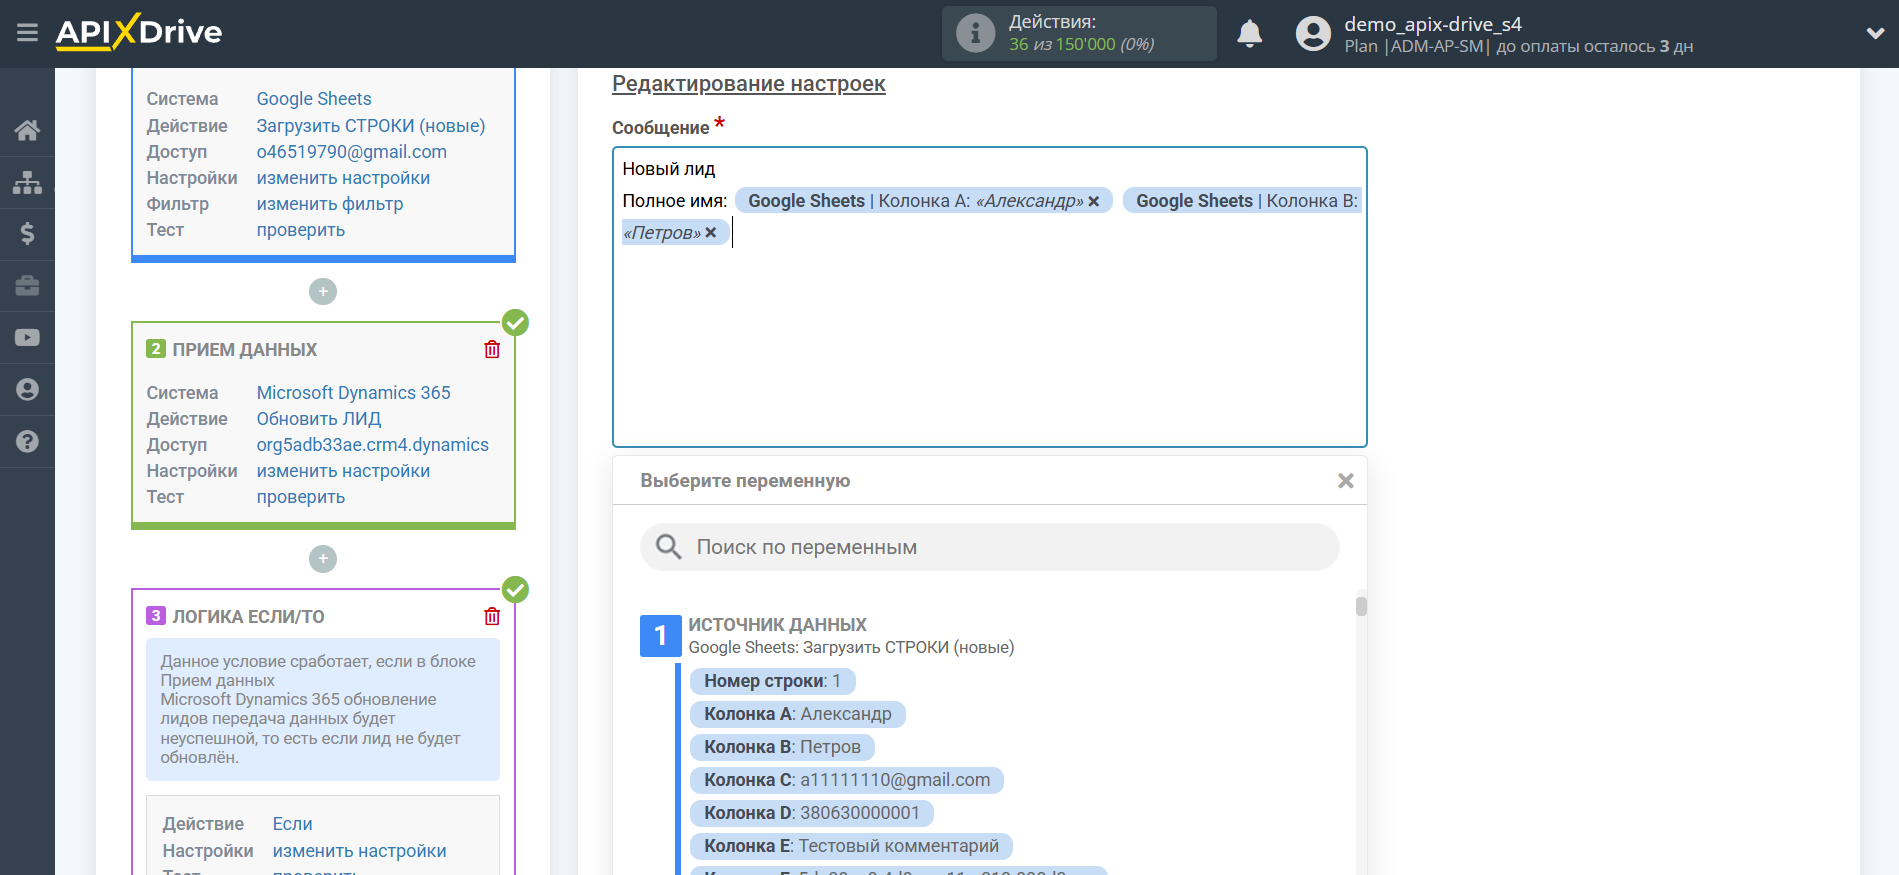Open the org5adb33ae.crm4.dynamics access link
This screenshot has width=1899, height=875.
pyautogui.click(x=373, y=445)
